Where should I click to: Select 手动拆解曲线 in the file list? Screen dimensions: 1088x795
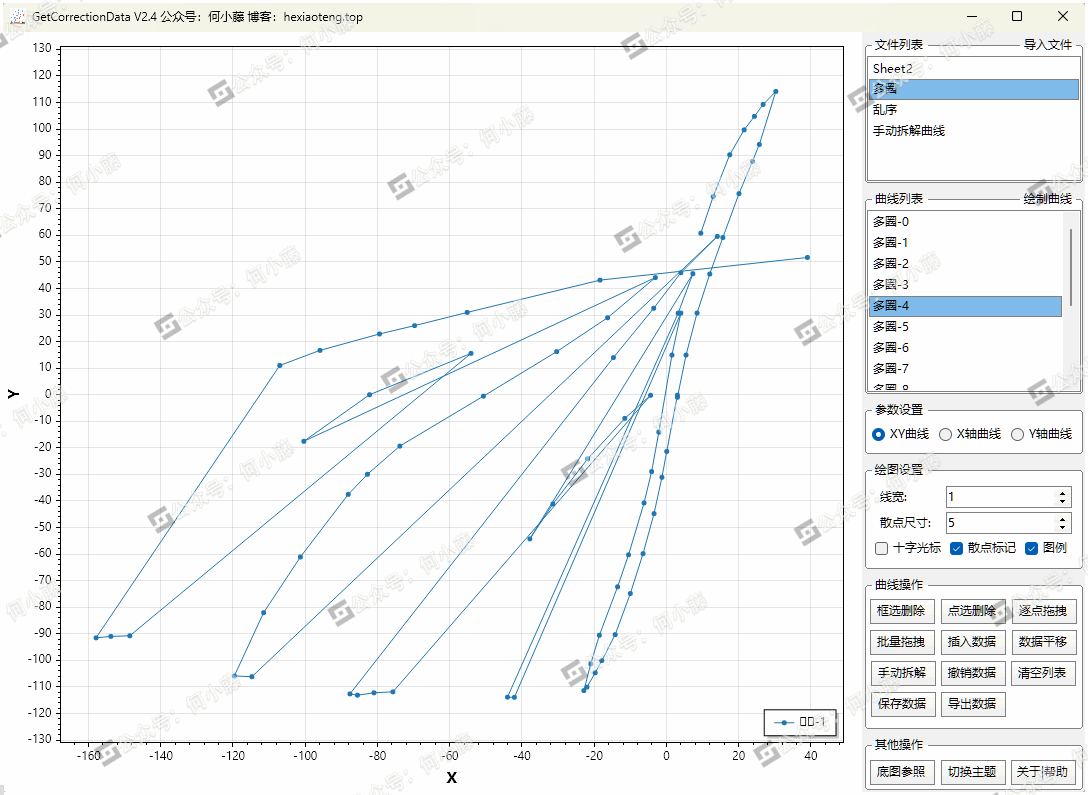pyautogui.click(x=908, y=131)
